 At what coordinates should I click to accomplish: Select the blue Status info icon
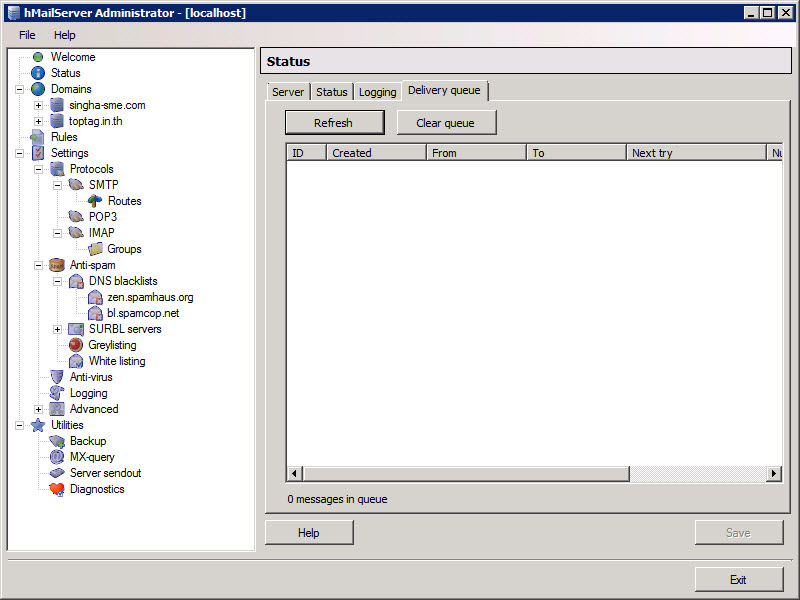click(x=38, y=73)
